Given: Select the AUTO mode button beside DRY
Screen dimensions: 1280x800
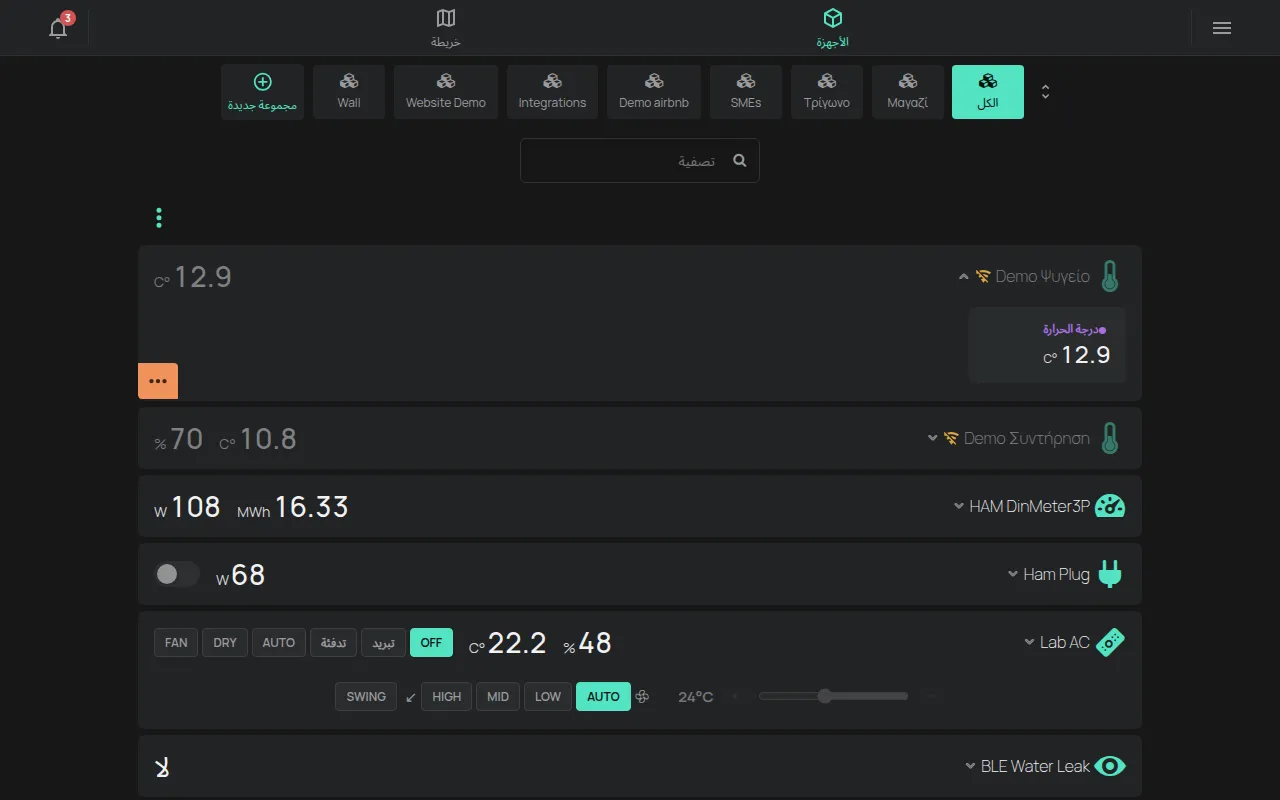Looking at the screenshot, I should pyautogui.click(x=278, y=643).
